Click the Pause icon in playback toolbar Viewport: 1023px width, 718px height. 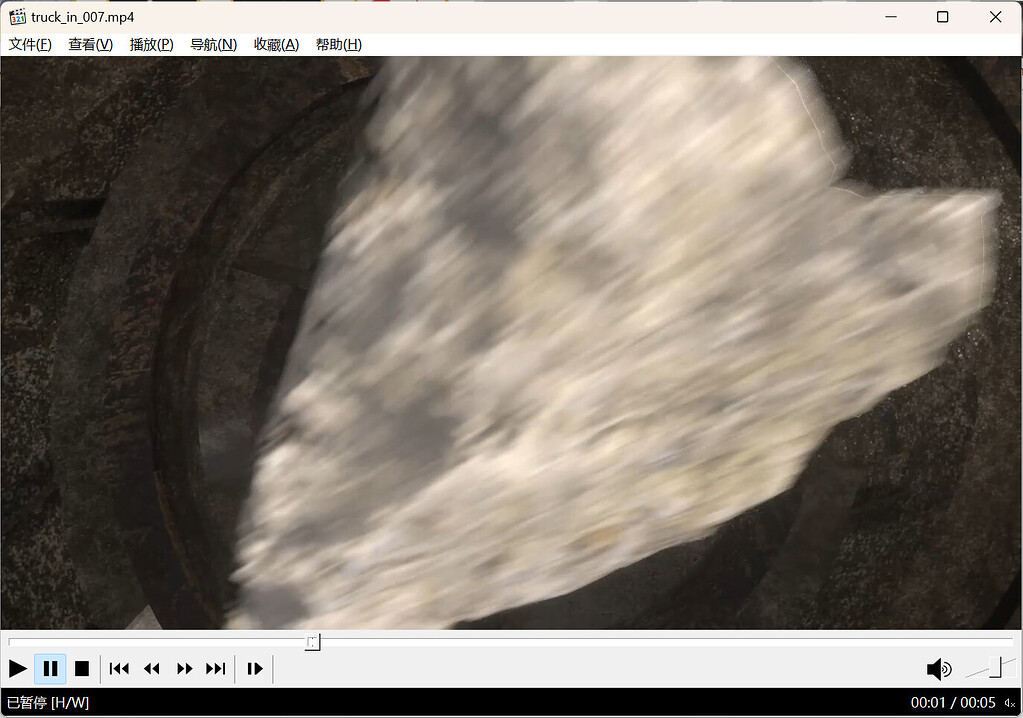[50, 668]
